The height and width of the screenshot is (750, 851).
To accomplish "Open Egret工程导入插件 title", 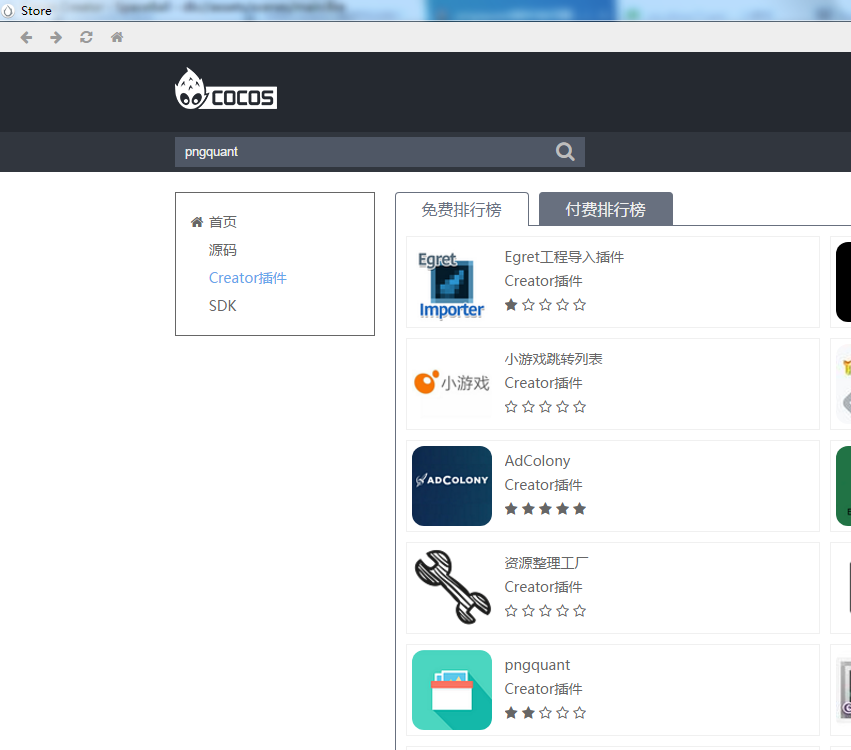I will (x=564, y=257).
